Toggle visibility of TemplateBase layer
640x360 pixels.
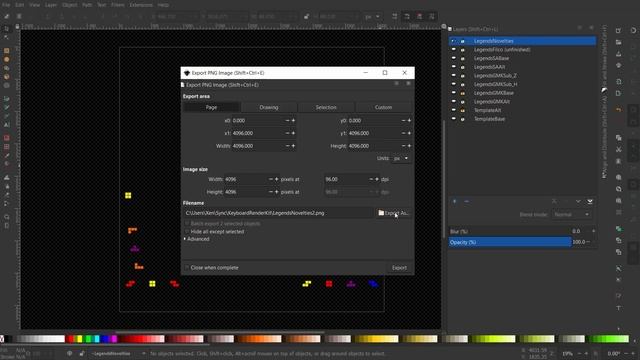click(453, 119)
